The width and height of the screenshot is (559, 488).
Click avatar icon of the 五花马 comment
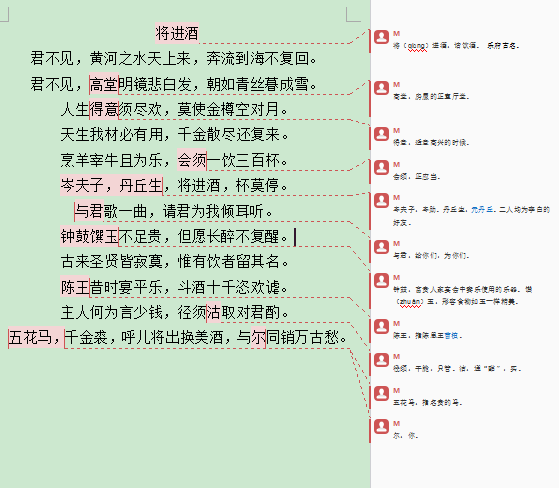(381, 394)
